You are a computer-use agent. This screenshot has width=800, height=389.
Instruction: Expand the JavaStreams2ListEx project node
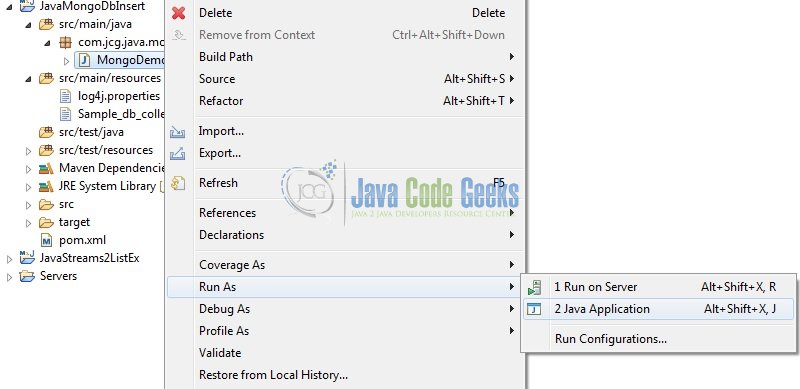click(9, 259)
